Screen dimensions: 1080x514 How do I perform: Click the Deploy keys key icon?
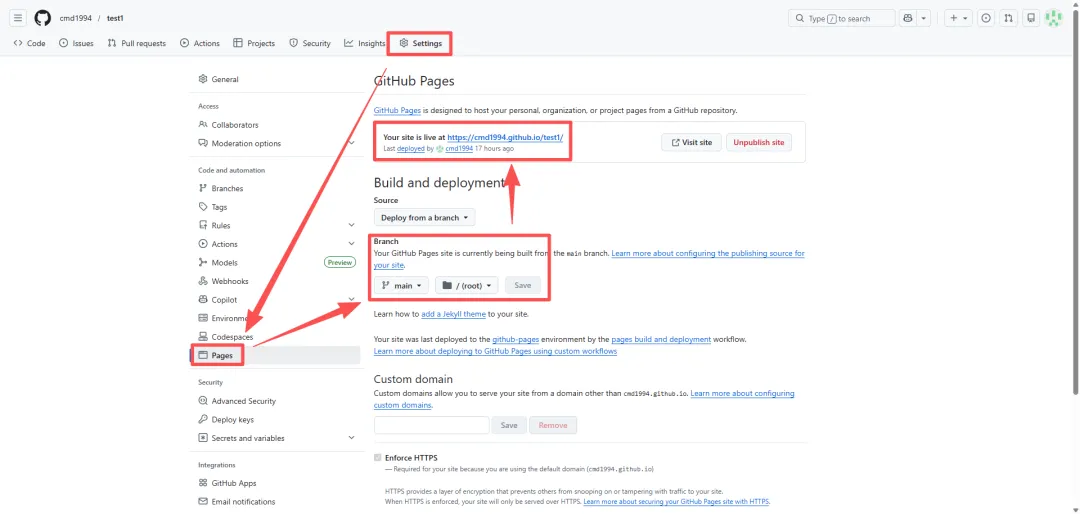(x=203, y=420)
